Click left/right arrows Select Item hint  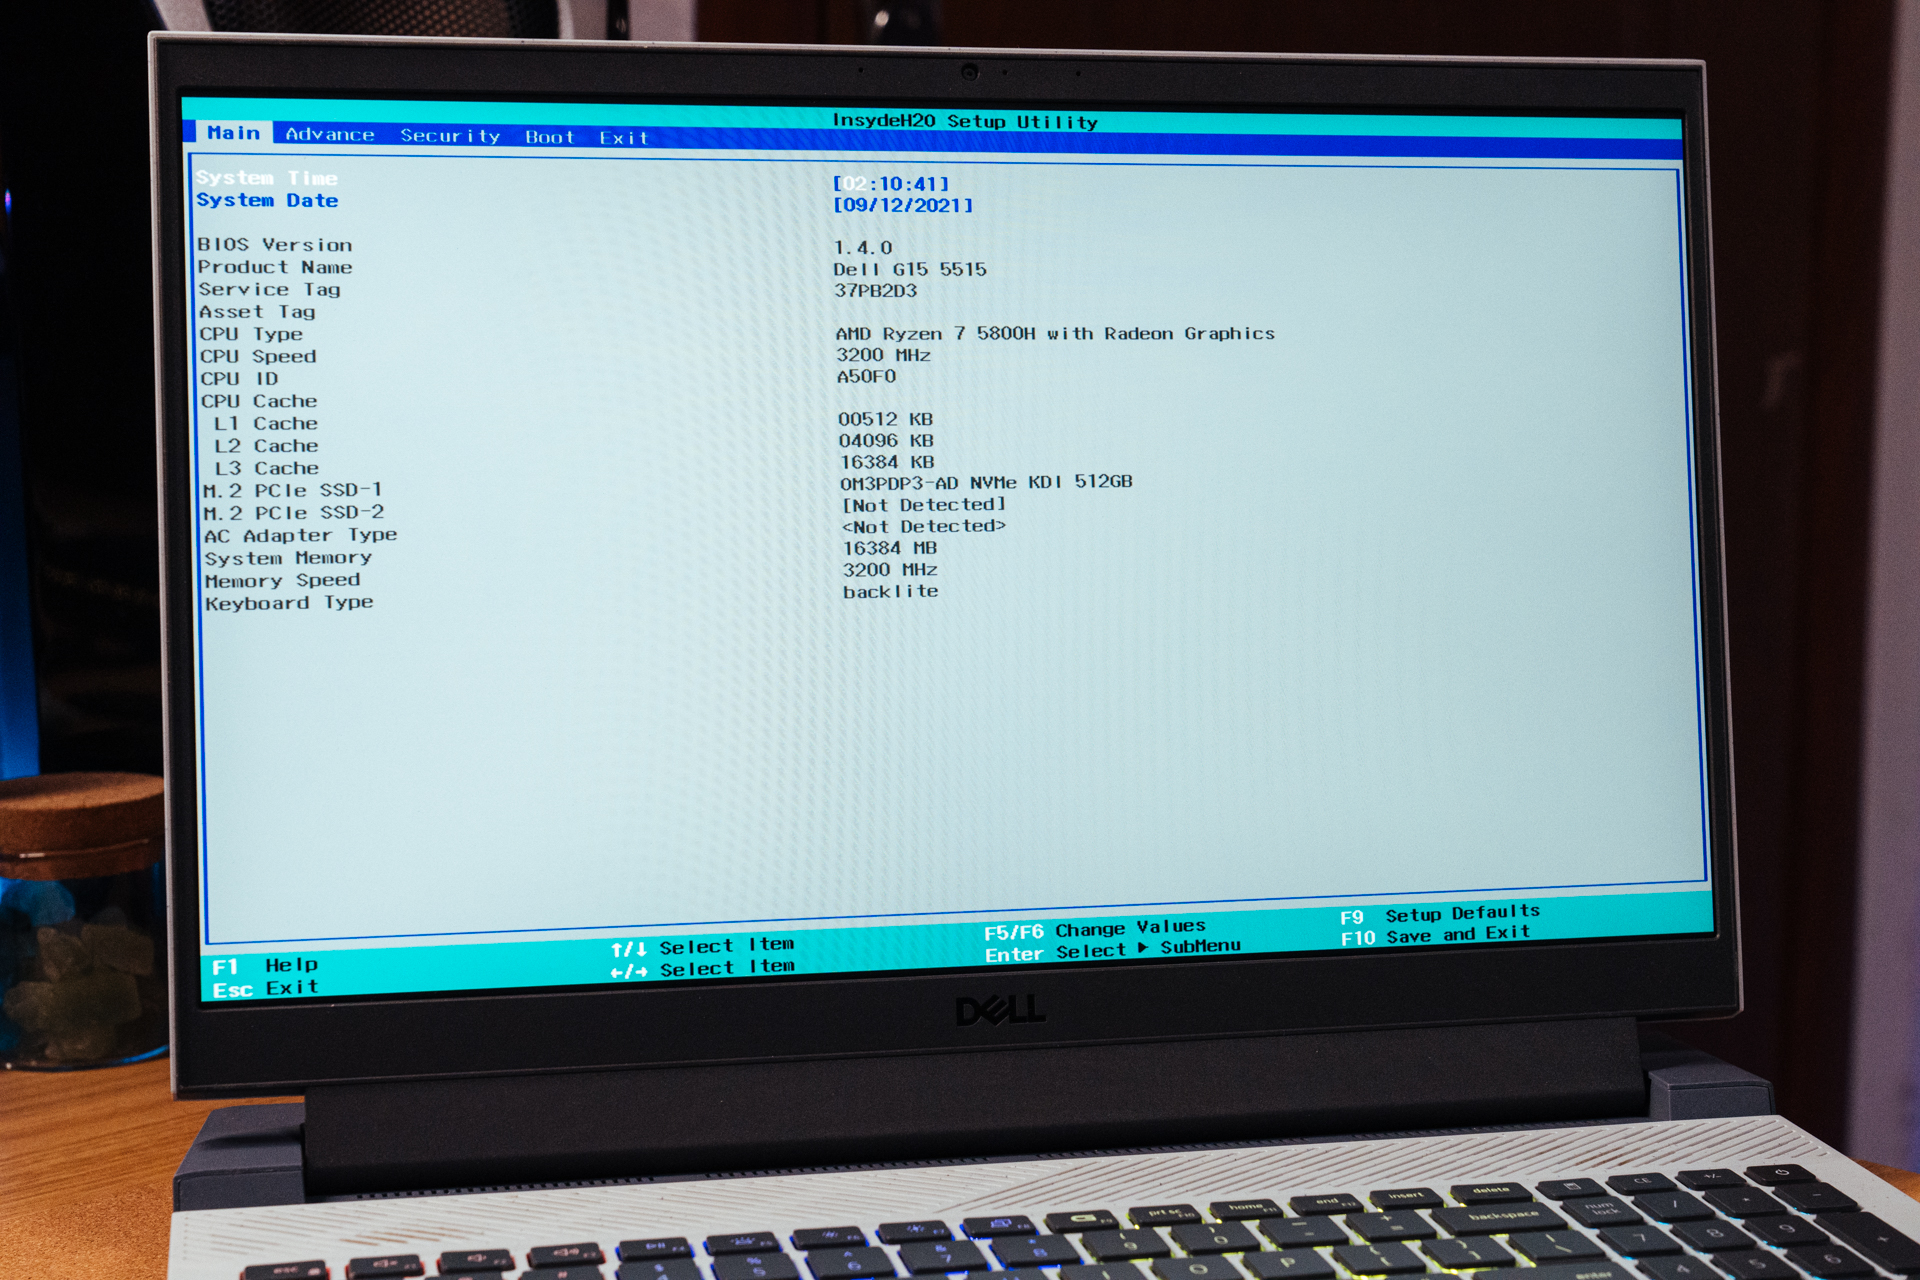point(702,969)
